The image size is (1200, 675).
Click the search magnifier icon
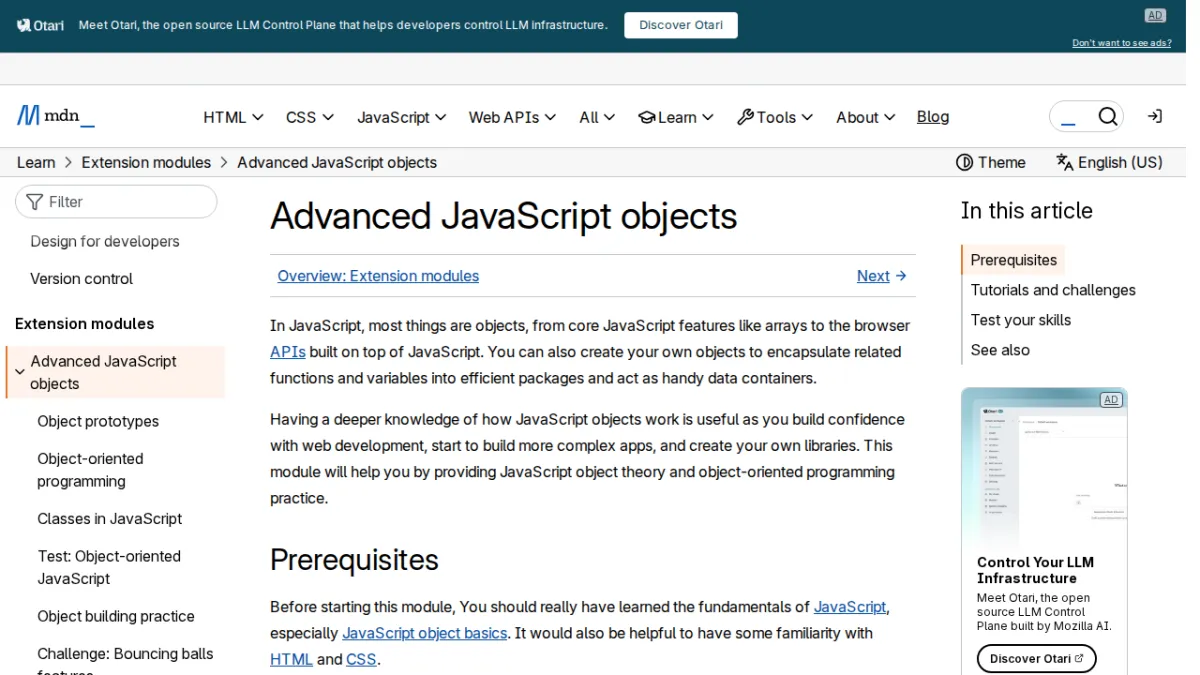click(x=1107, y=117)
